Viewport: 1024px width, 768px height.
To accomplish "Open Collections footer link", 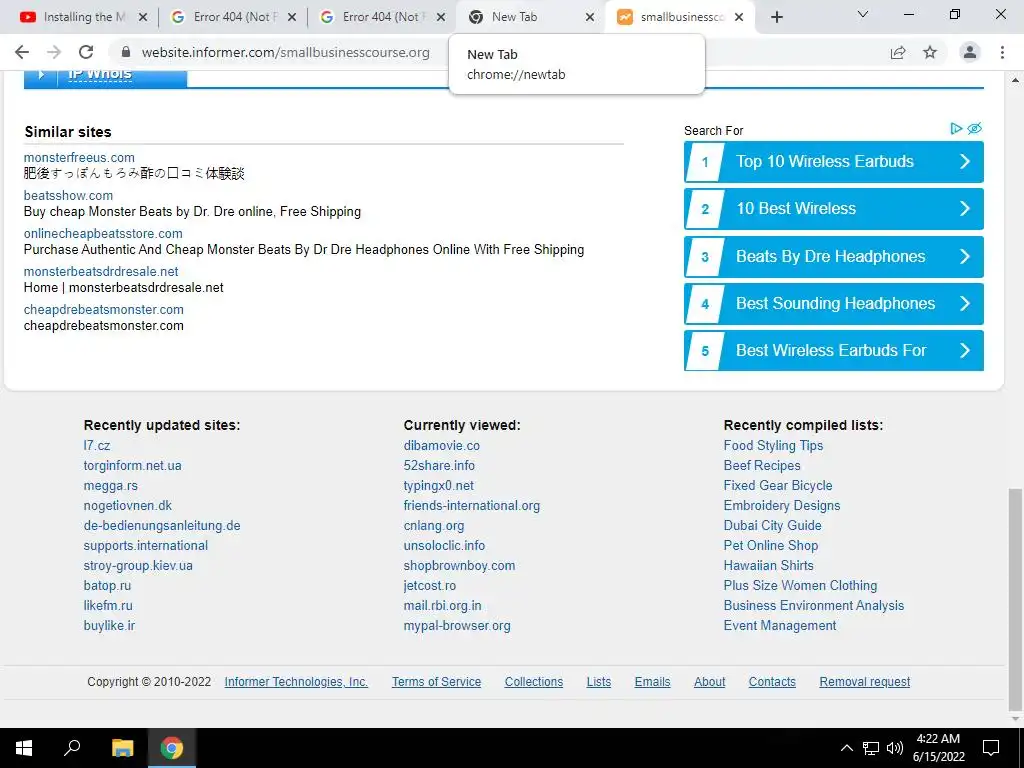I will [534, 682].
